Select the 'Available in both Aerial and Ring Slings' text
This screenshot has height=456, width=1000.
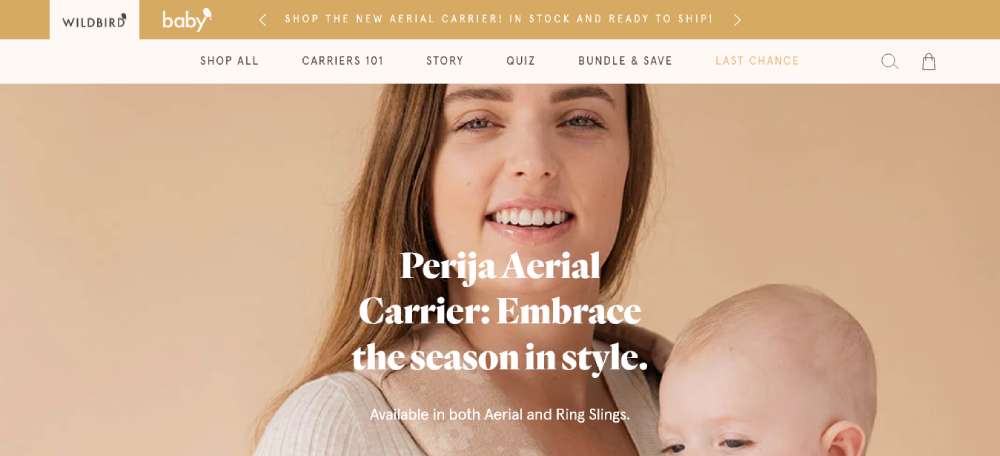tap(499, 415)
